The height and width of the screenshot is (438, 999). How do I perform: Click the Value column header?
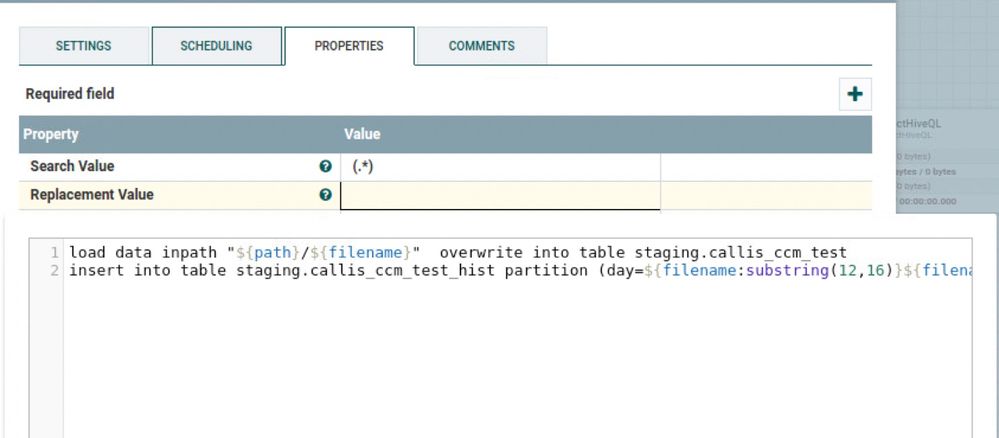click(x=362, y=134)
